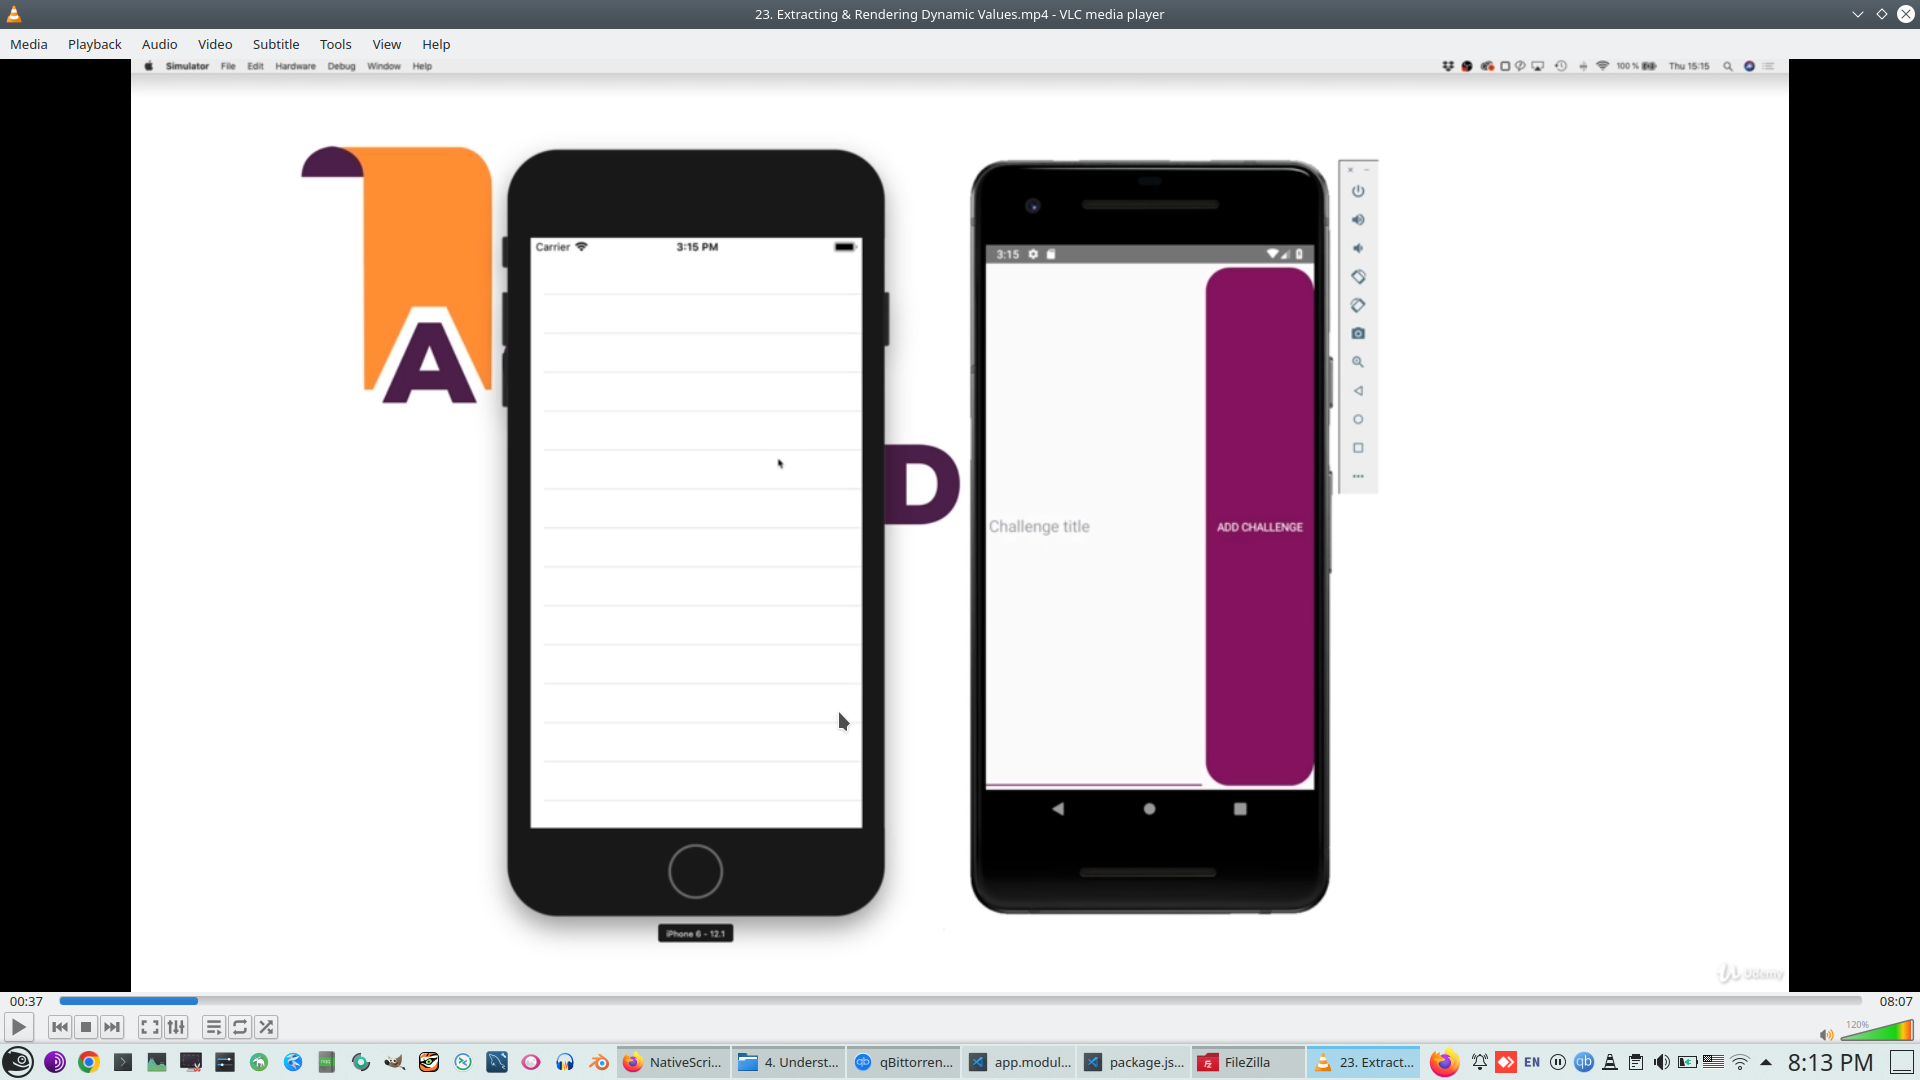Click the video seek progress bar

coord(960,1001)
